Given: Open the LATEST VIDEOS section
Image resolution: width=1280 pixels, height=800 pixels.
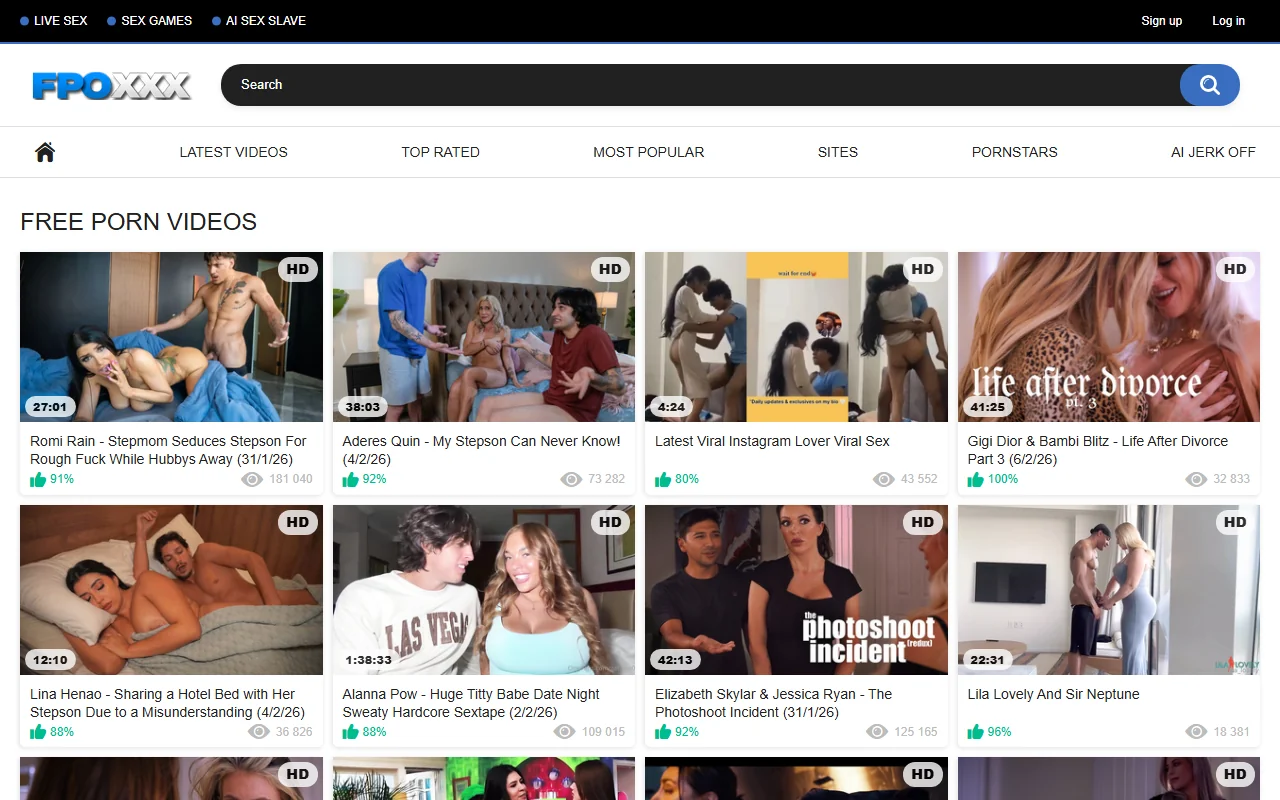Looking at the screenshot, I should coord(233,151).
